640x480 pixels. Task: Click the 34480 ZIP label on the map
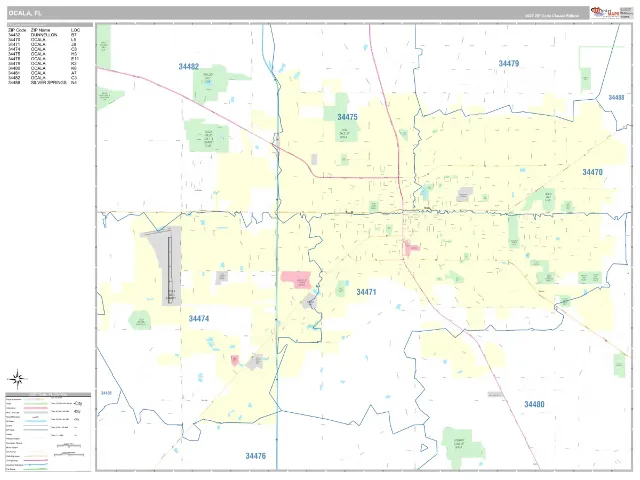pos(534,404)
